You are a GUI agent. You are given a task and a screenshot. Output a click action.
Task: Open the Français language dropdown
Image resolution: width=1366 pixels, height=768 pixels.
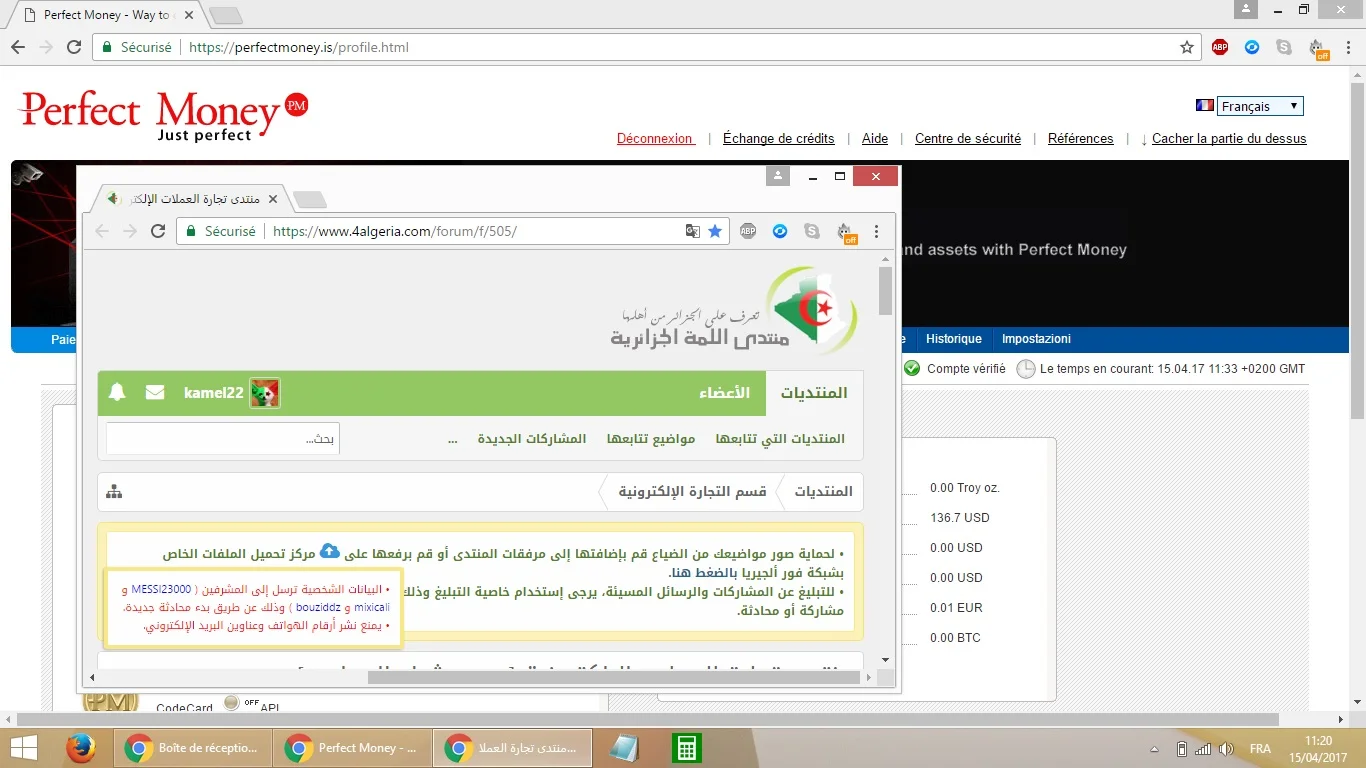1260,106
